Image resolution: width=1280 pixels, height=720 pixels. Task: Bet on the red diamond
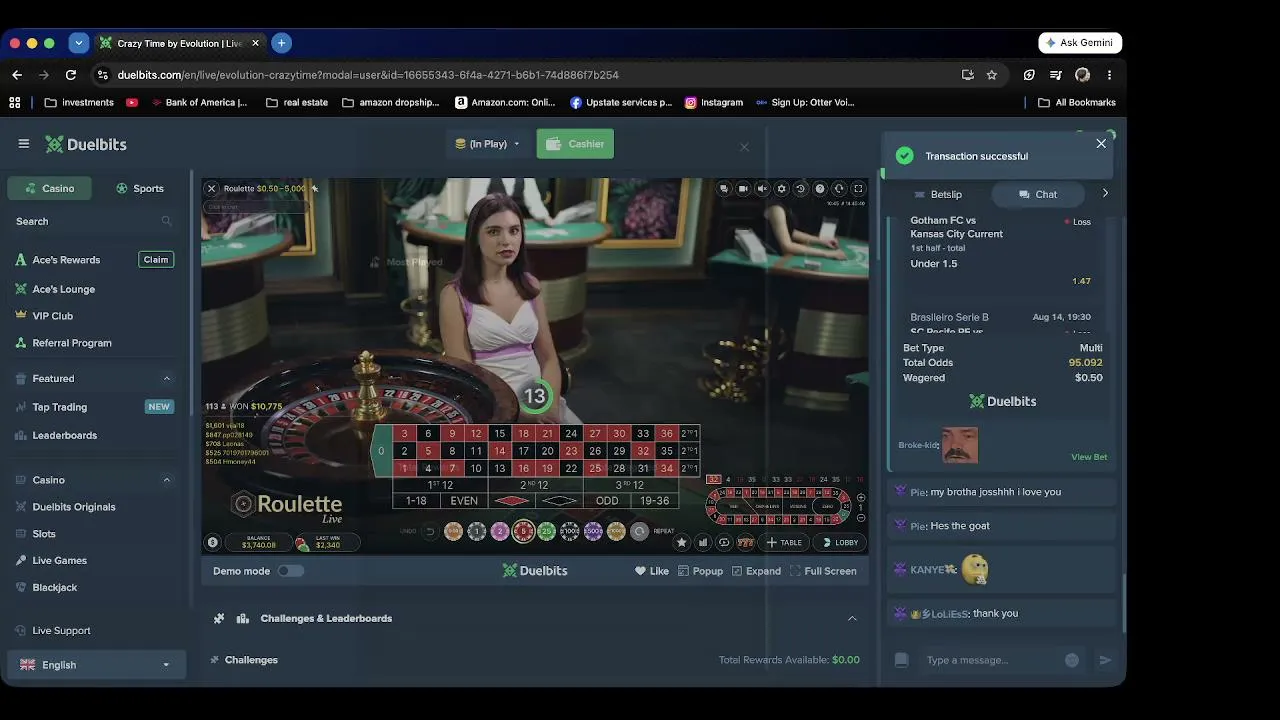tap(512, 501)
